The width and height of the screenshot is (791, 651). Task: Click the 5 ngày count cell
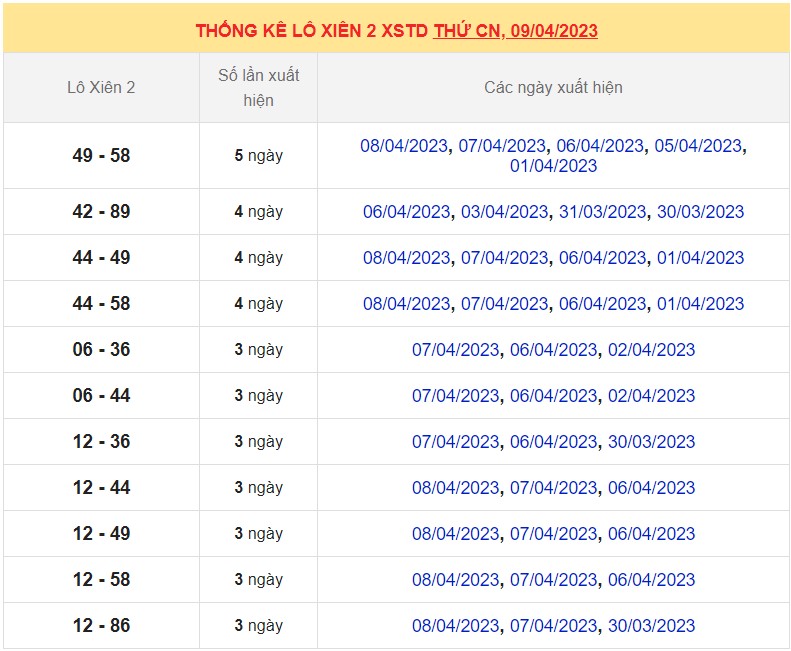point(258,156)
